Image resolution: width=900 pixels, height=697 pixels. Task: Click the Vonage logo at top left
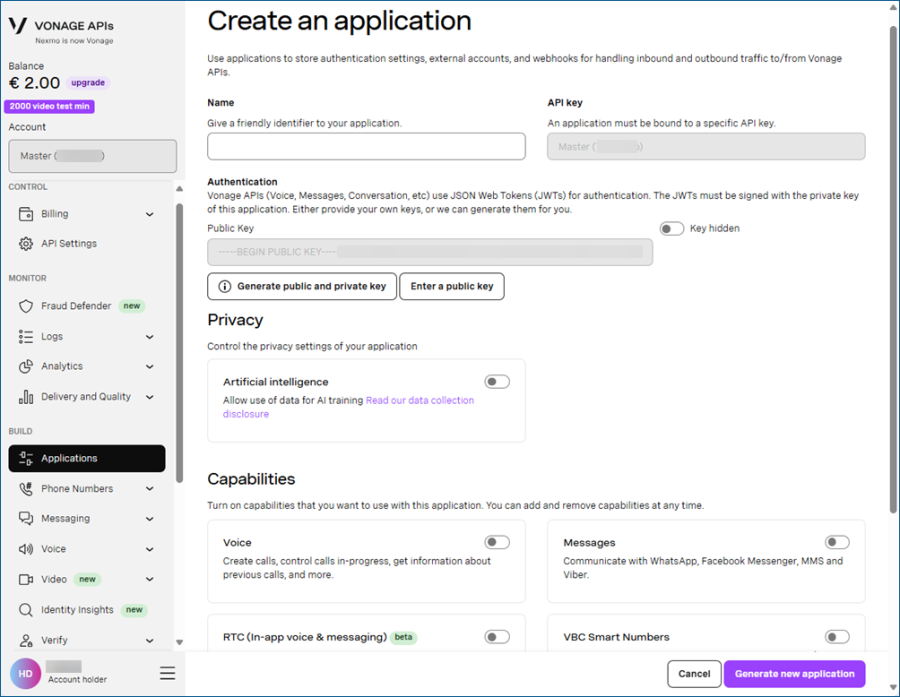(x=17, y=27)
